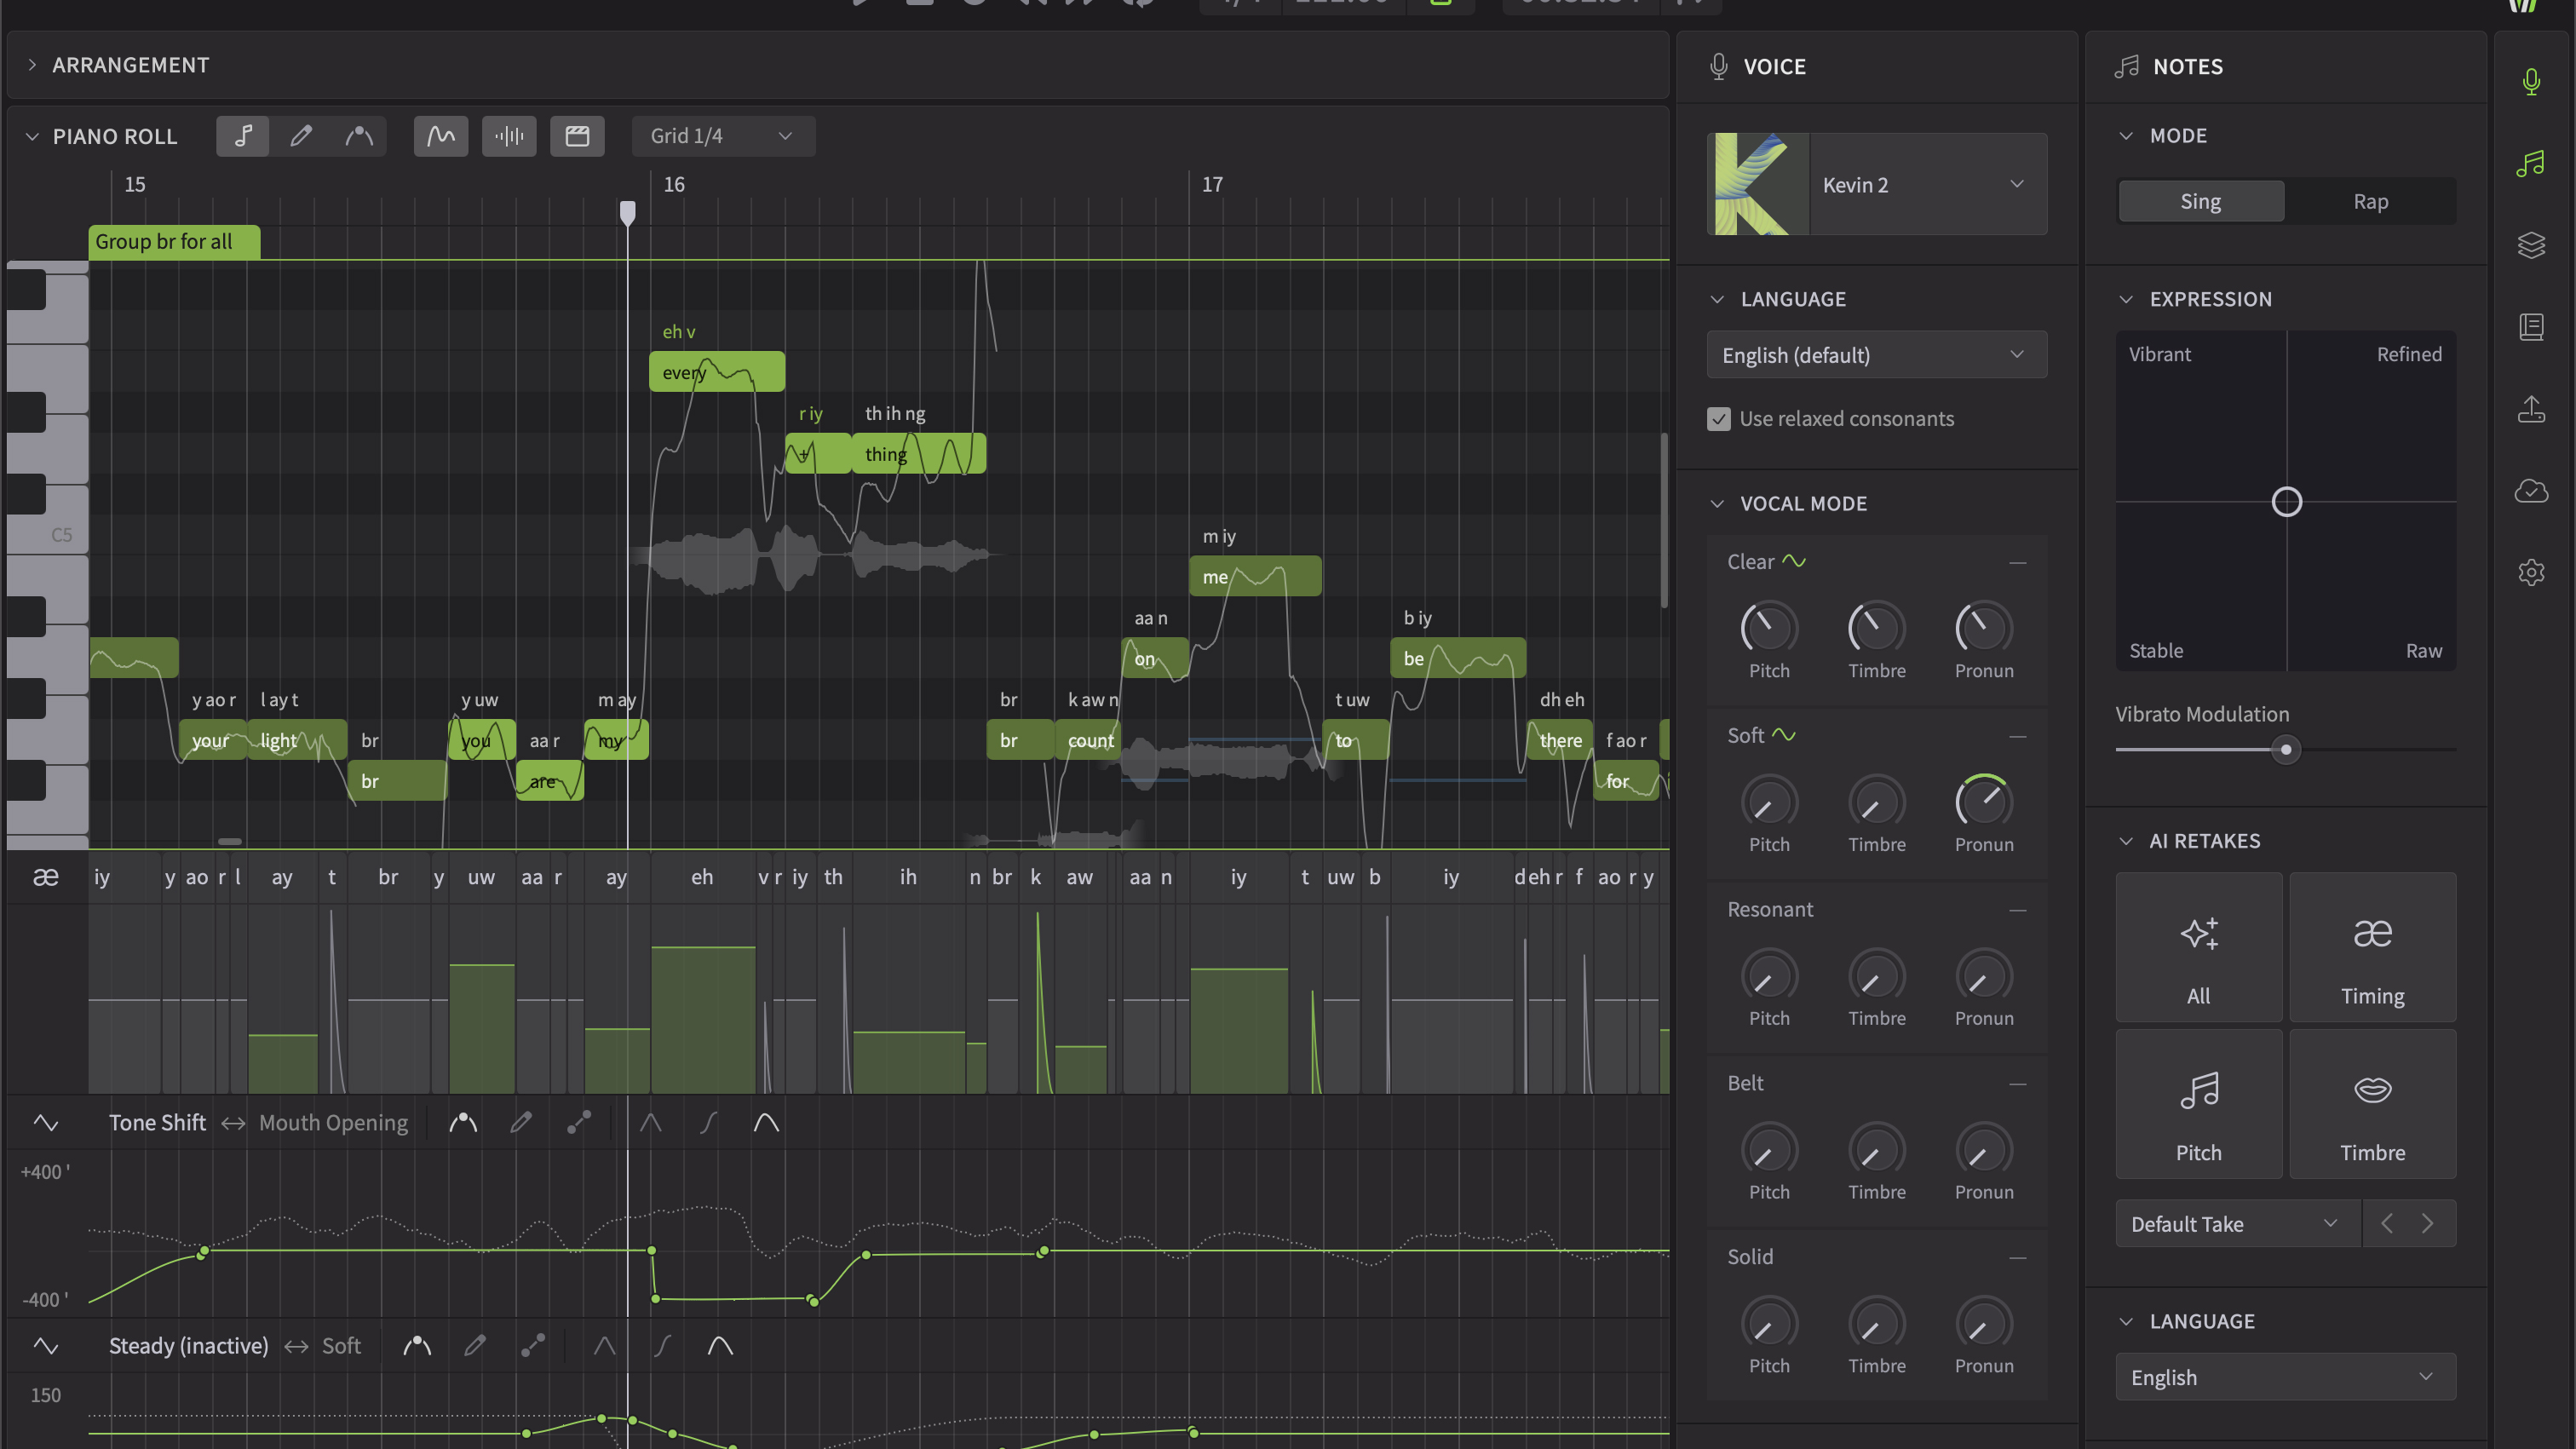Screen dimensions: 2576x1449
Task: Switch mode to Rap
Action: pos(2370,201)
